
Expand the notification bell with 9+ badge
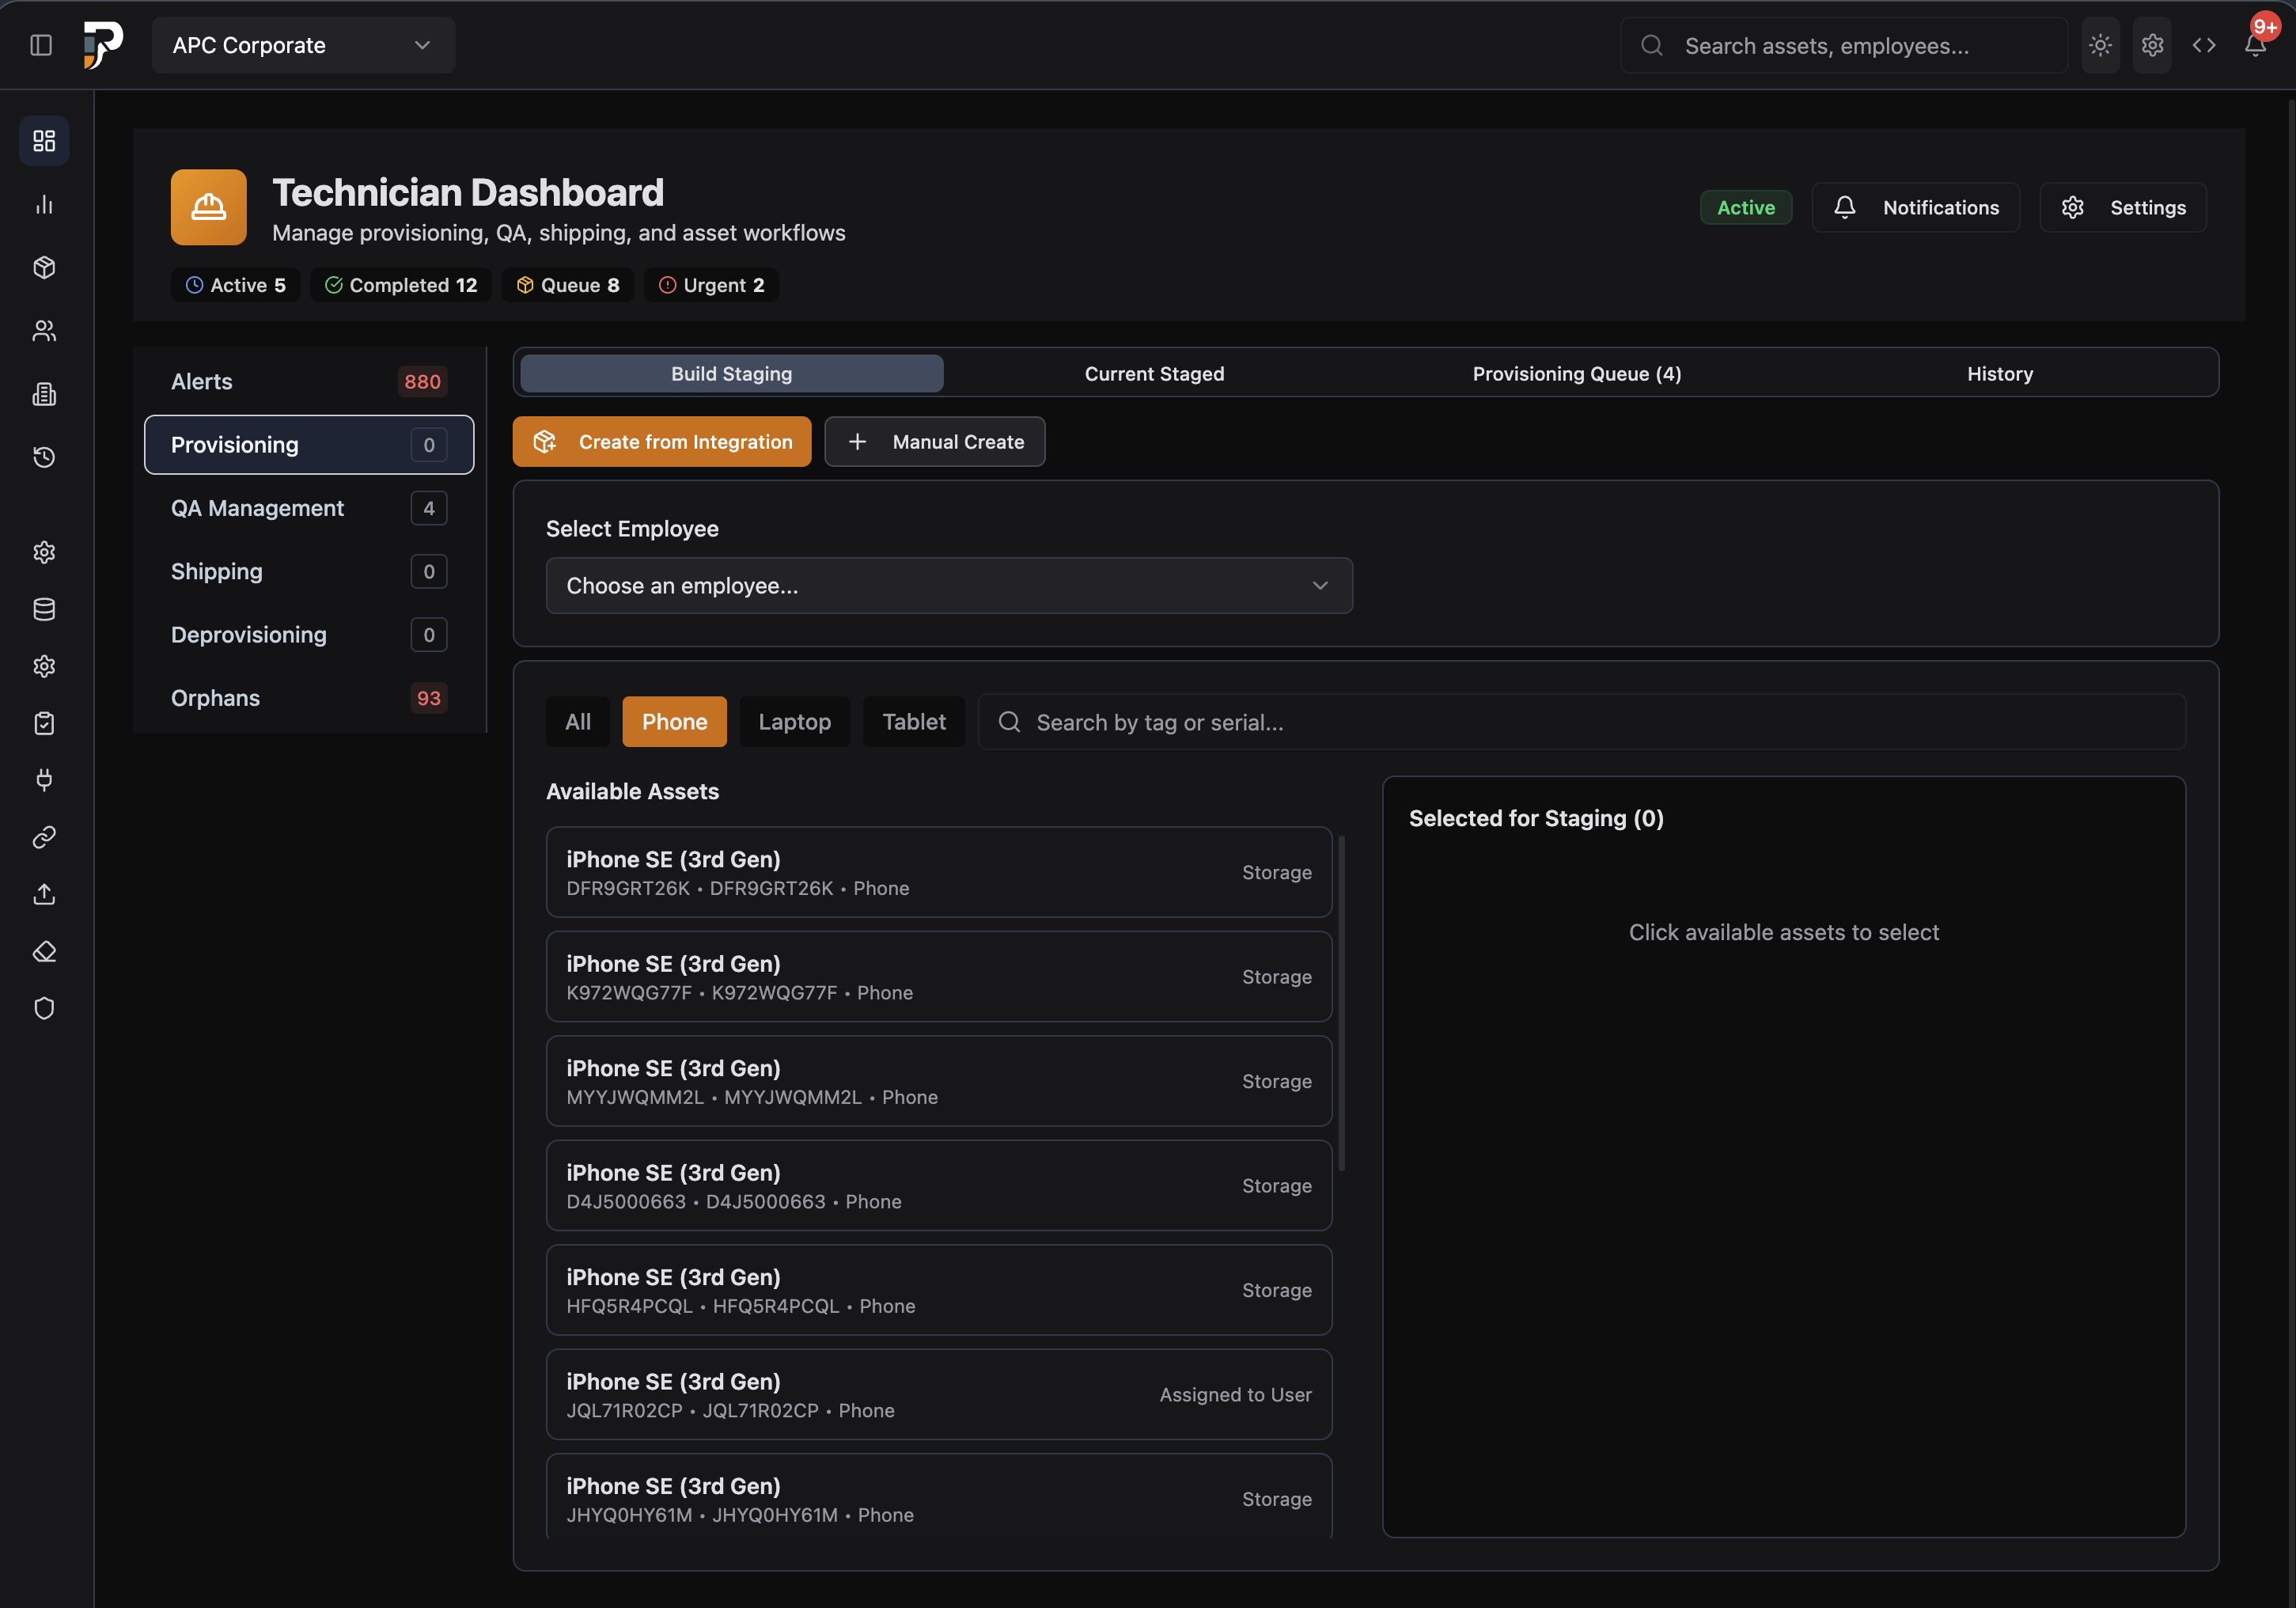tap(2255, 45)
